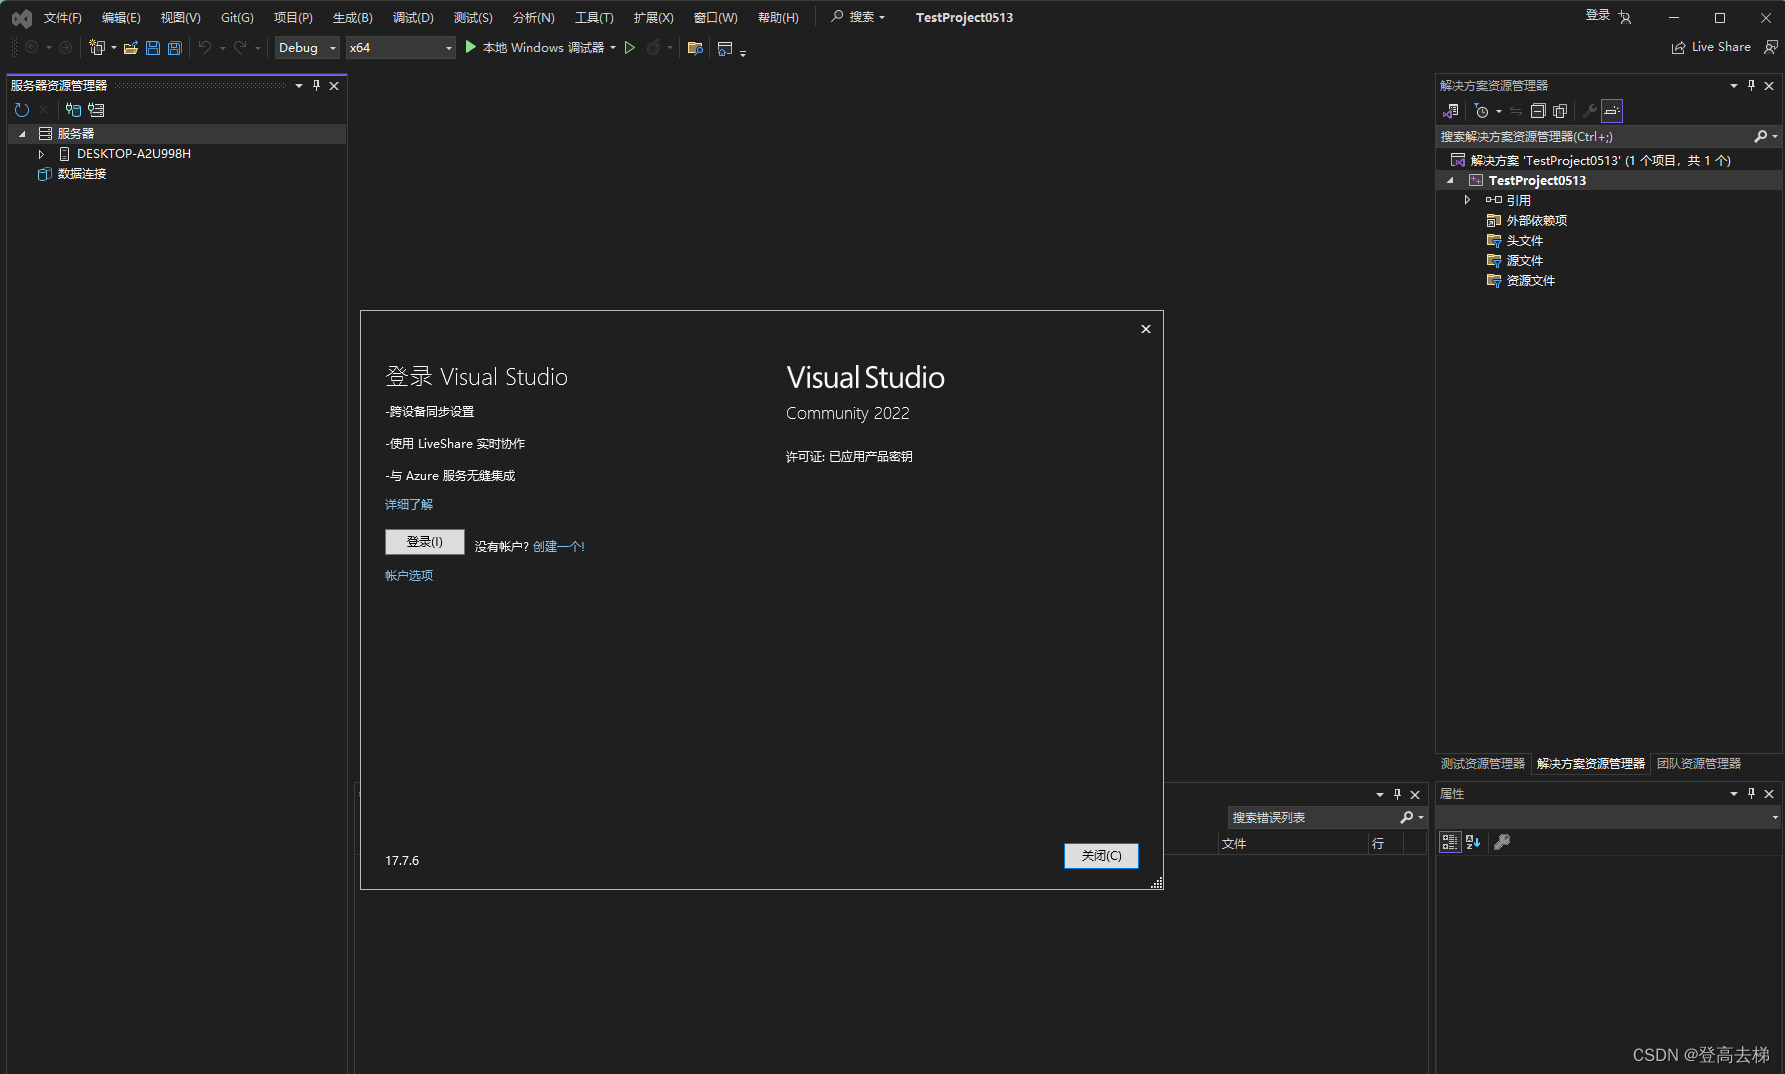Screen dimensions: 1785x1074
Task: Open the 工具(T) menu
Action: [594, 18]
